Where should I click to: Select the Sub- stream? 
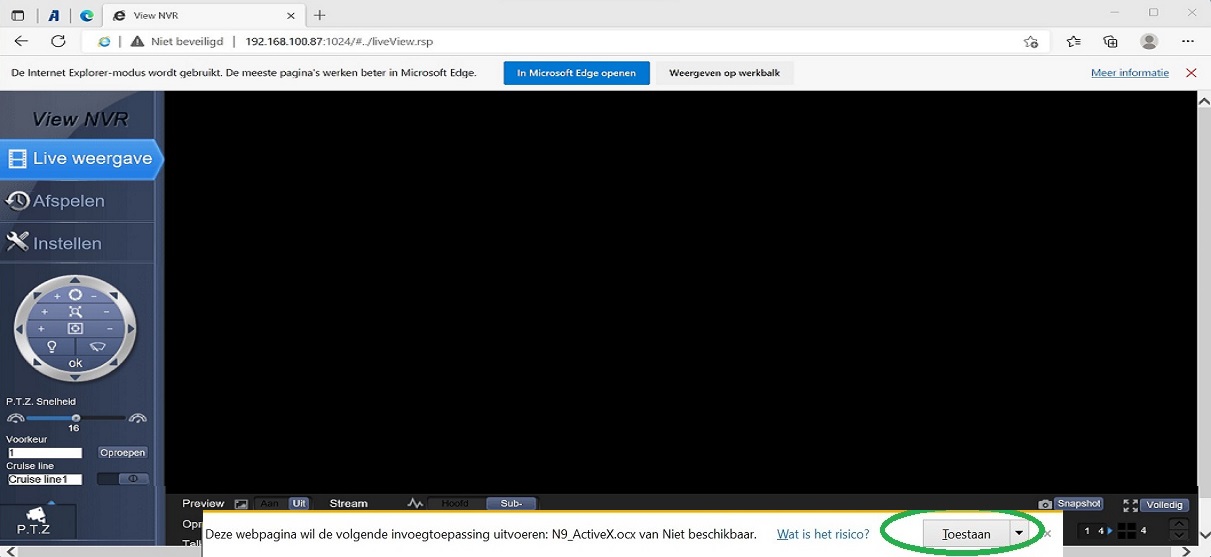pyautogui.click(x=512, y=503)
